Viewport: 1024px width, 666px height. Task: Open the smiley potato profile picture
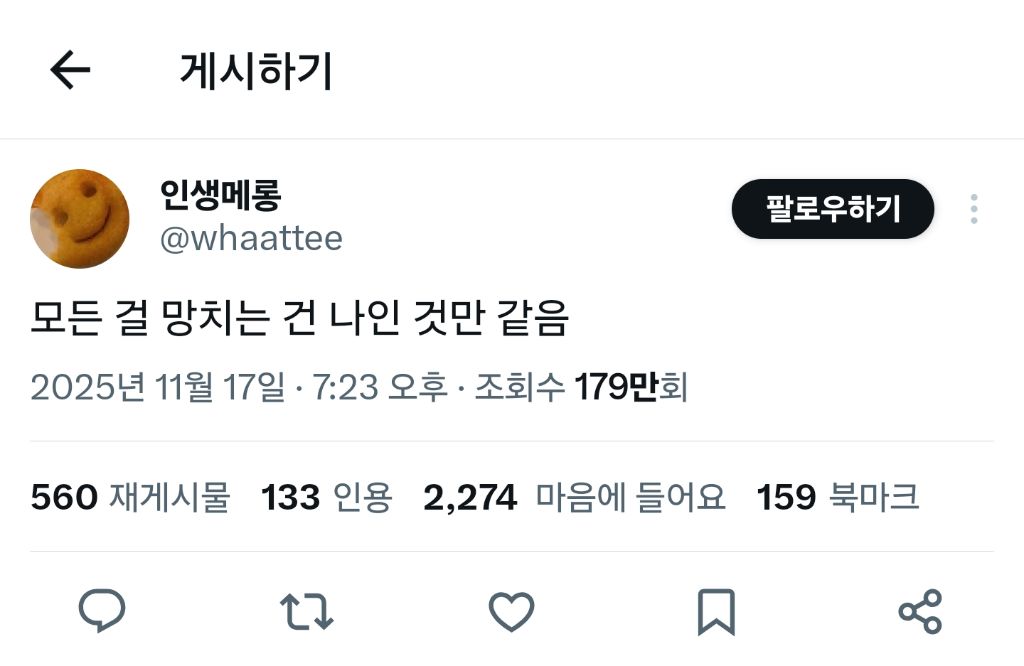coord(80,218)
